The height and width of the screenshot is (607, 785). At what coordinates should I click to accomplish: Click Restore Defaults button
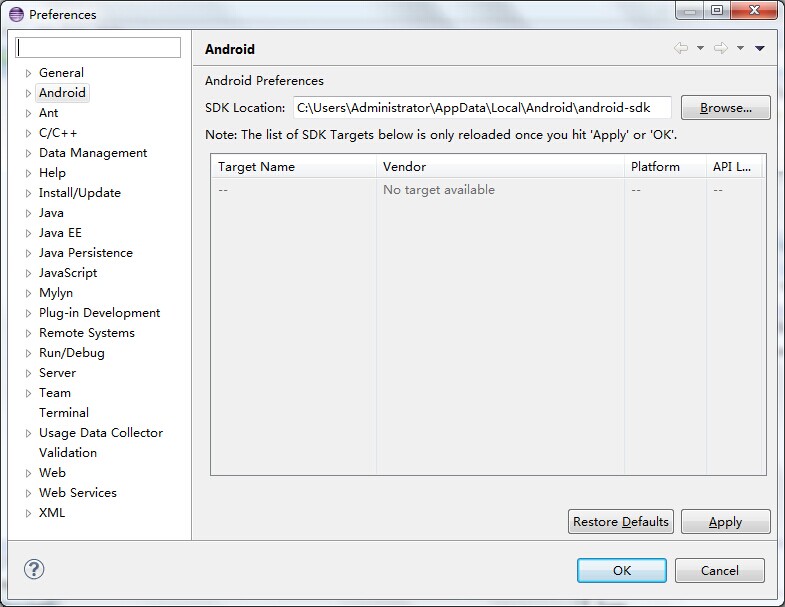621,522
